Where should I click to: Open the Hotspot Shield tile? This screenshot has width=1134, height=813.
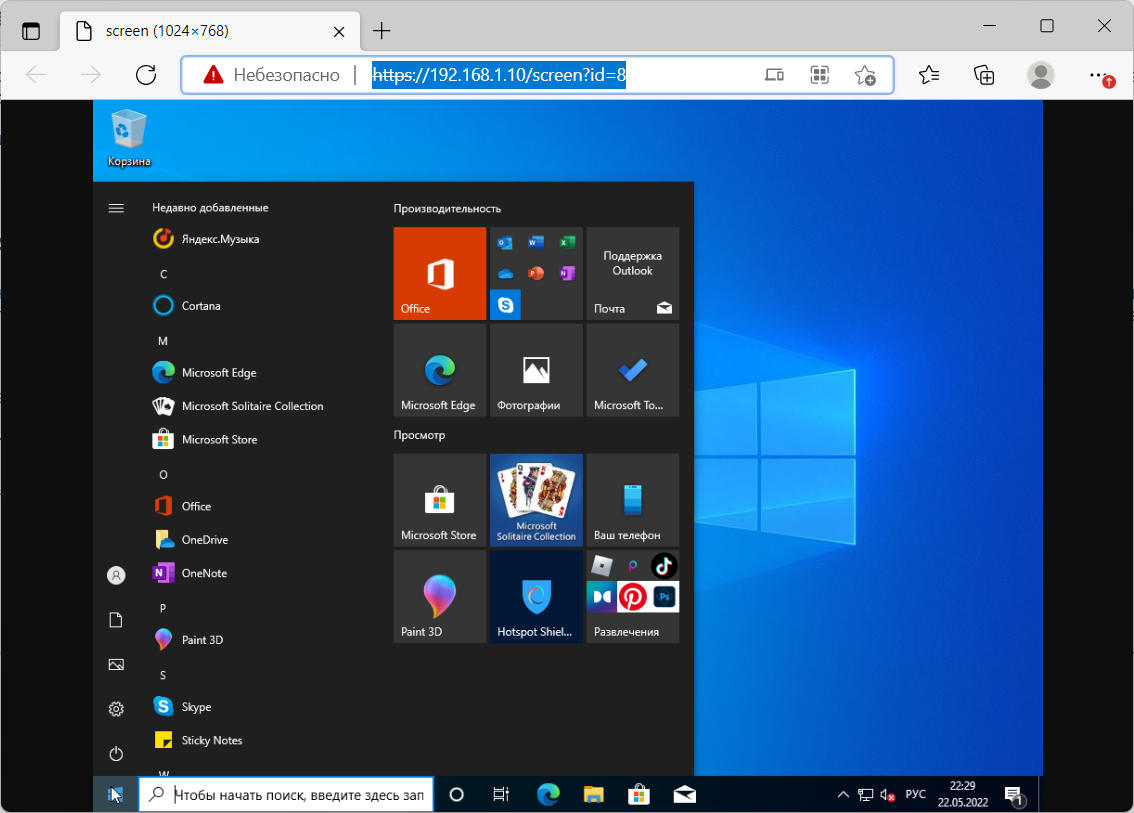pos(536,597)
